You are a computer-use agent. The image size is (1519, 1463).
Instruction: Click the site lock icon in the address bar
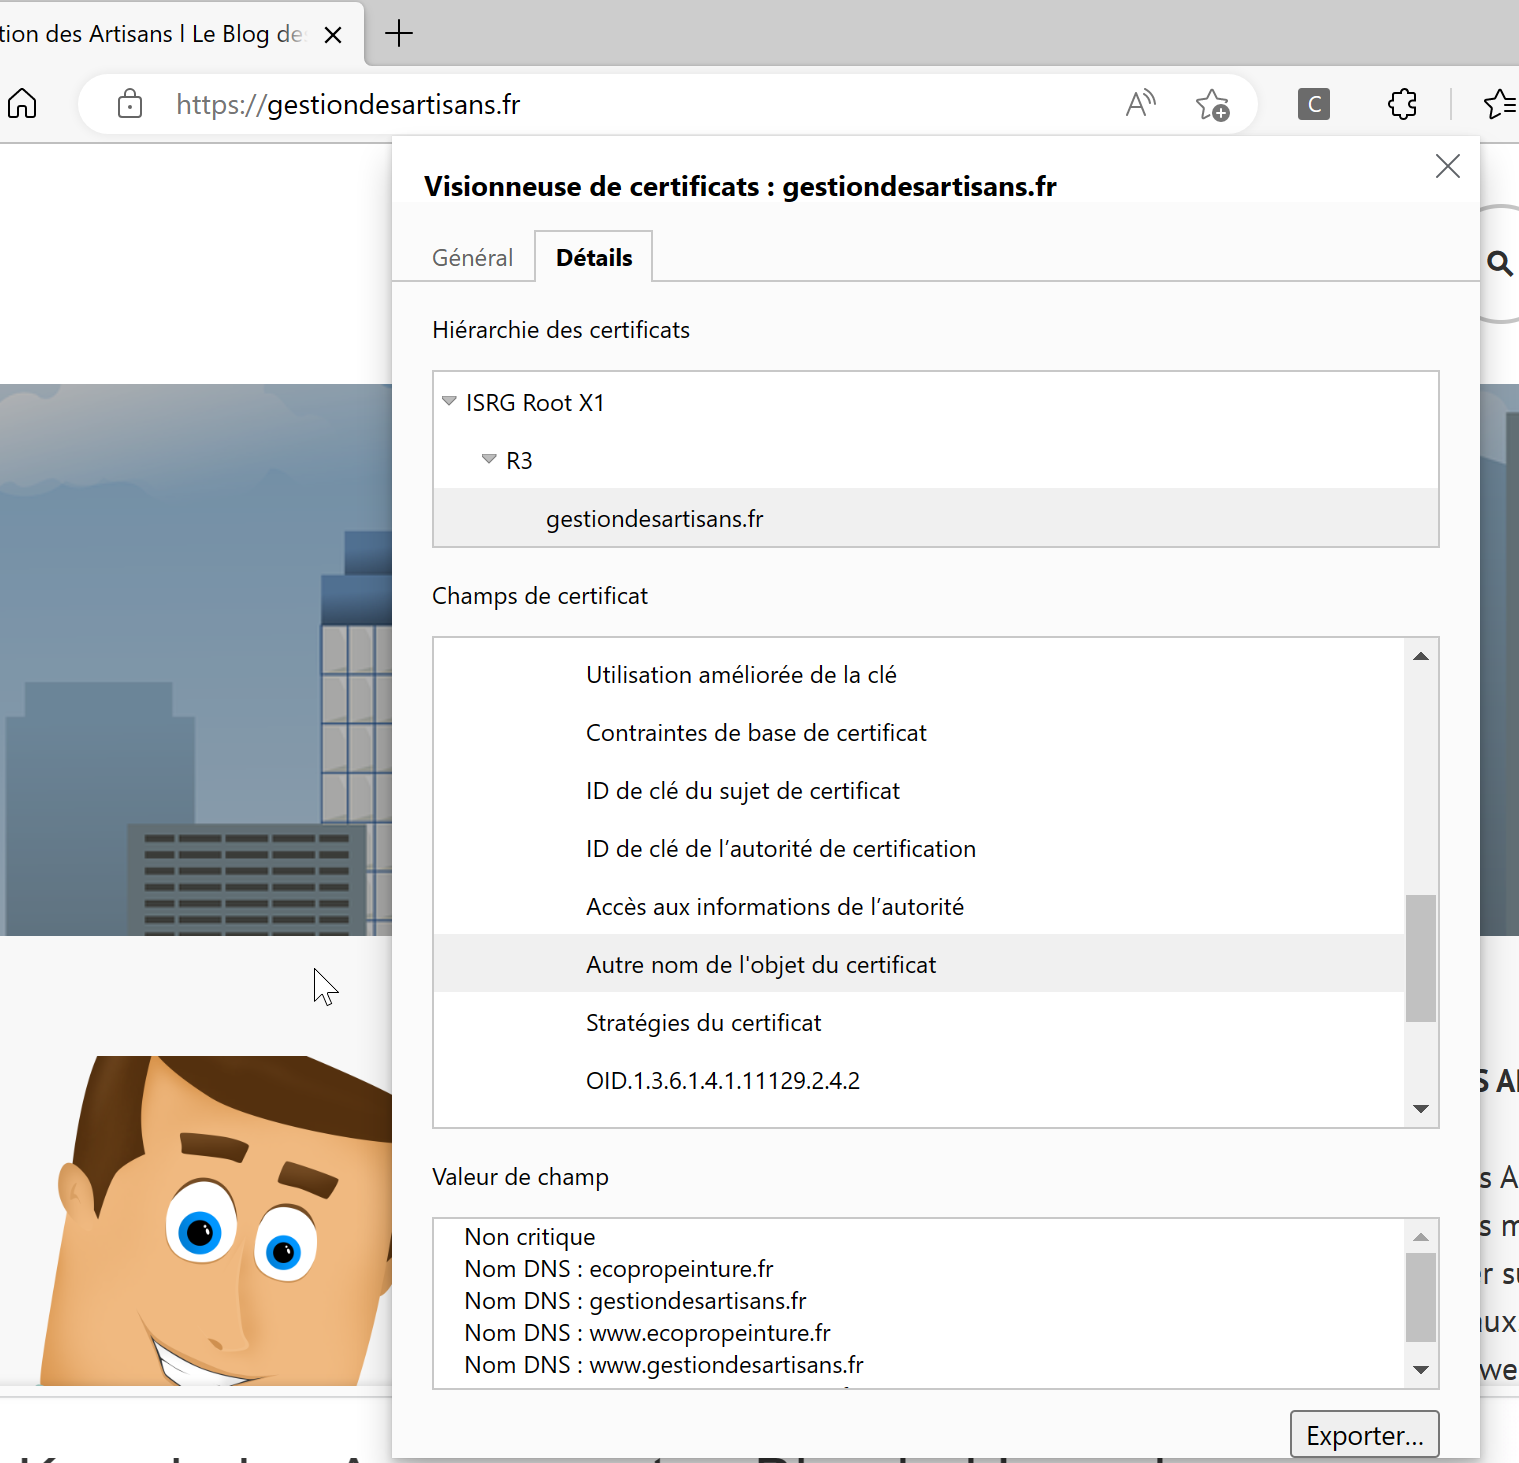[x=130, y=104]
